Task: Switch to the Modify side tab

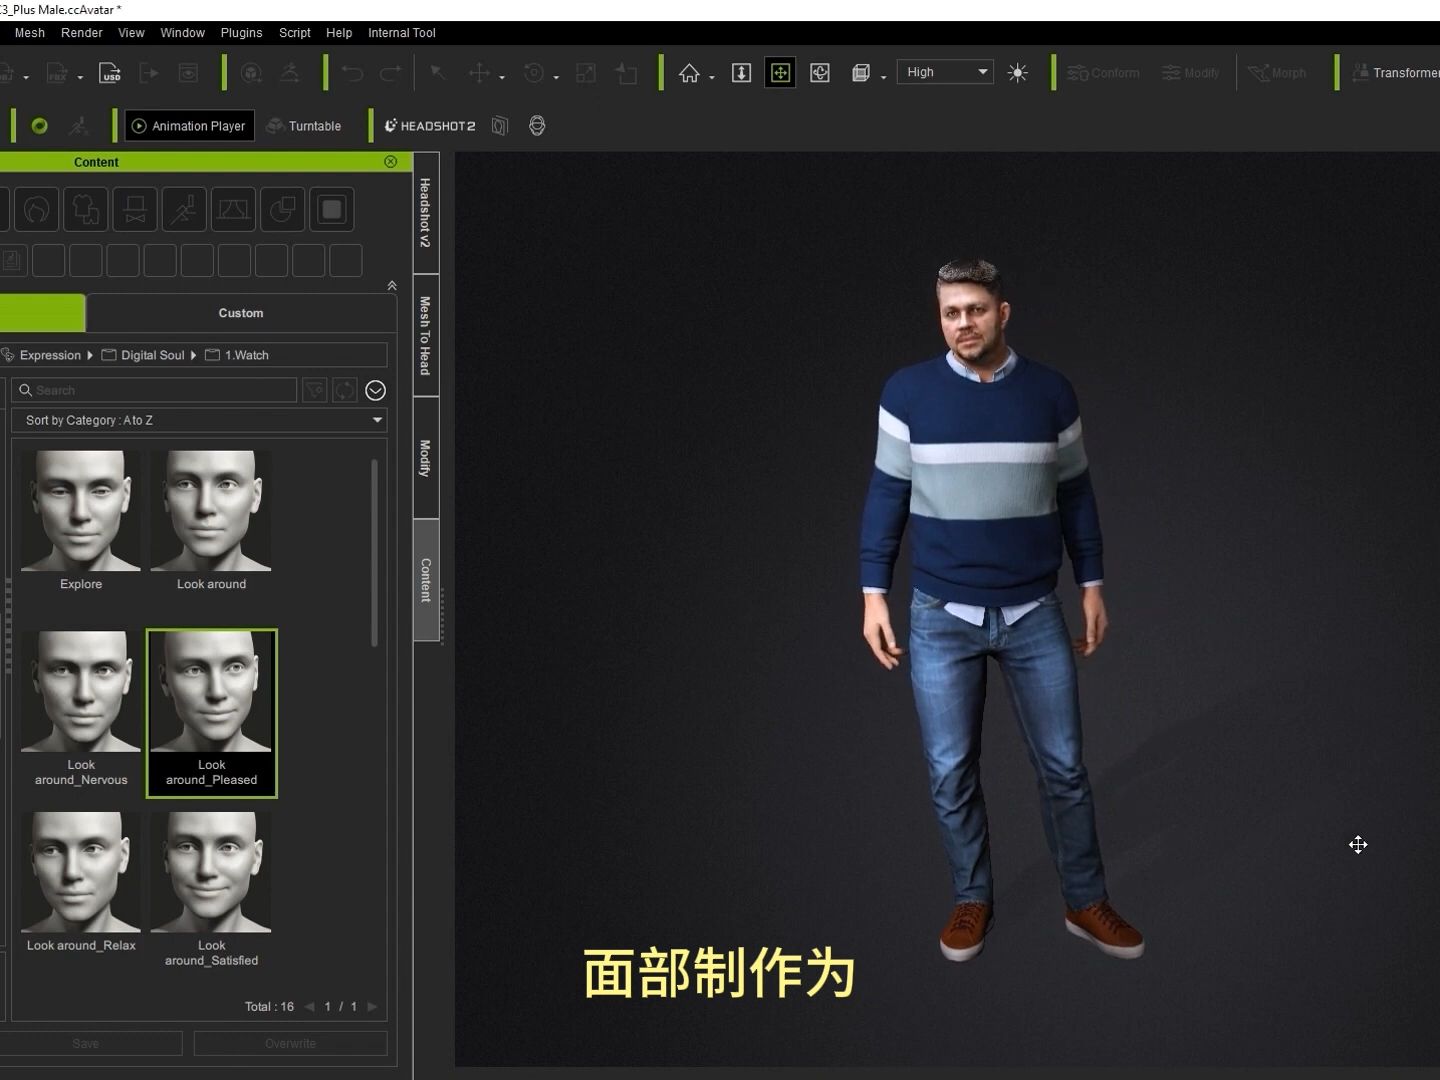Action: click(x=426, y=458)
